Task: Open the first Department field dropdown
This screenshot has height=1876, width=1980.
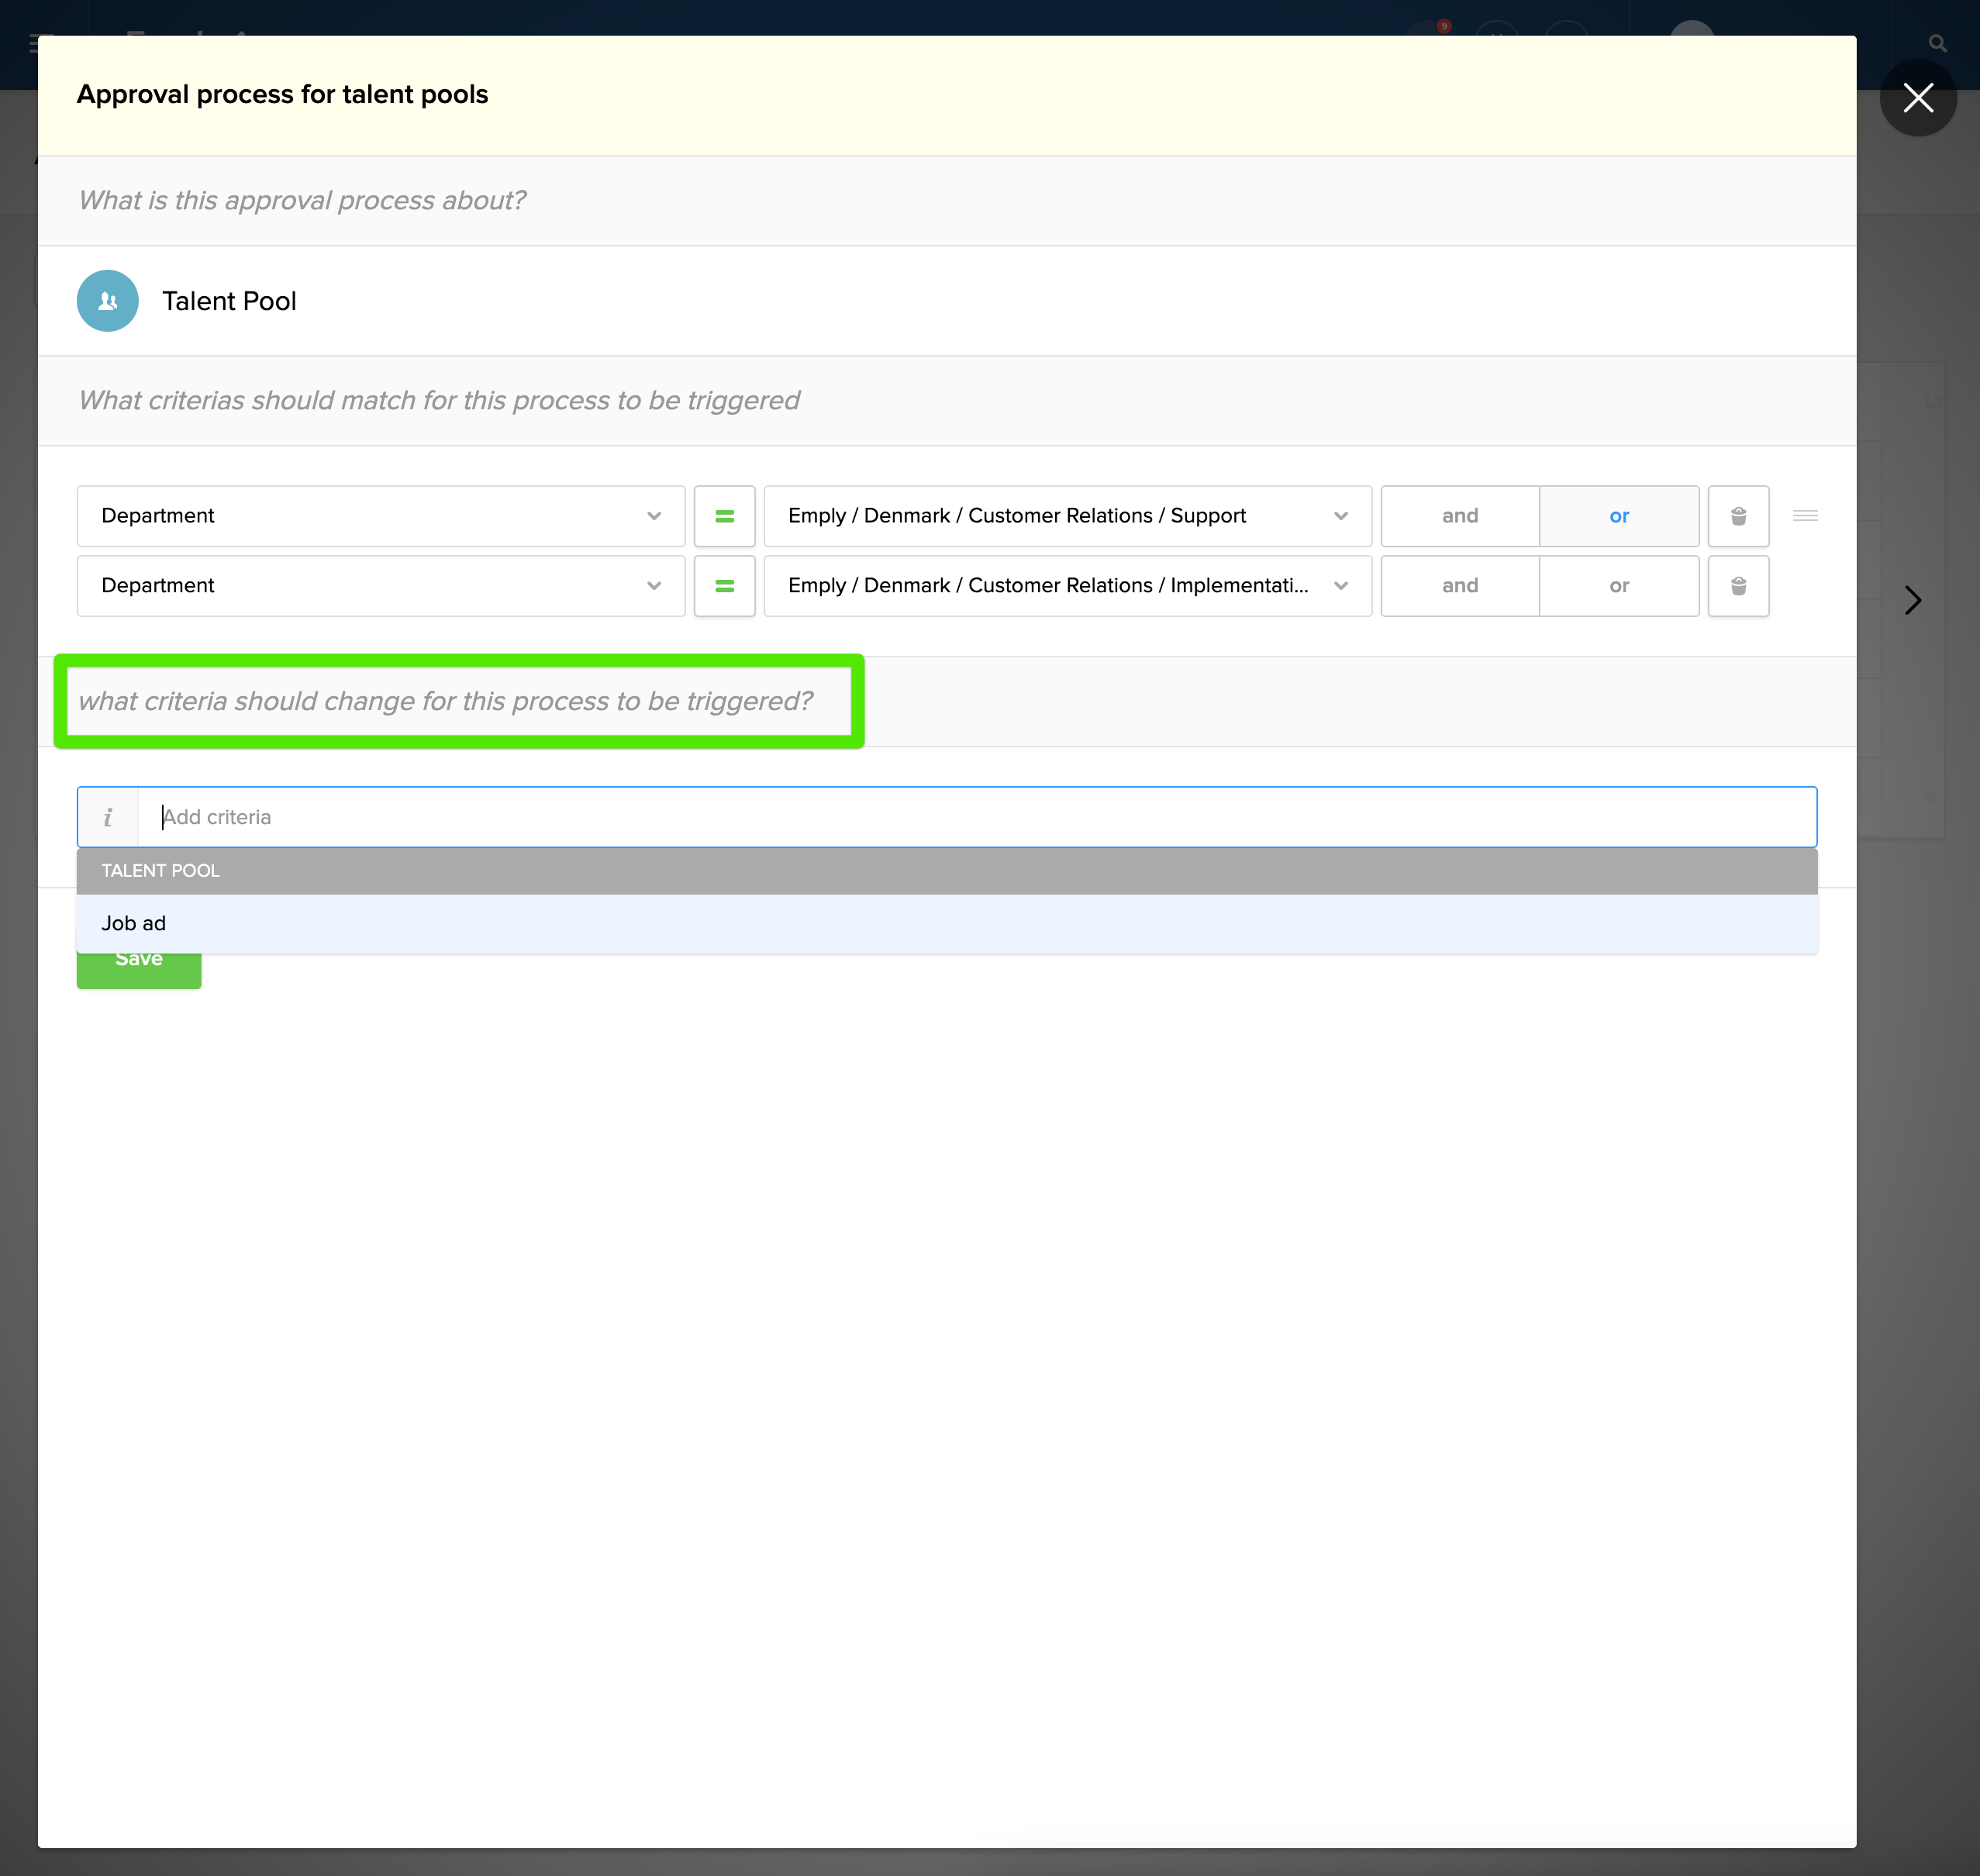Action: tap(380, 516)
